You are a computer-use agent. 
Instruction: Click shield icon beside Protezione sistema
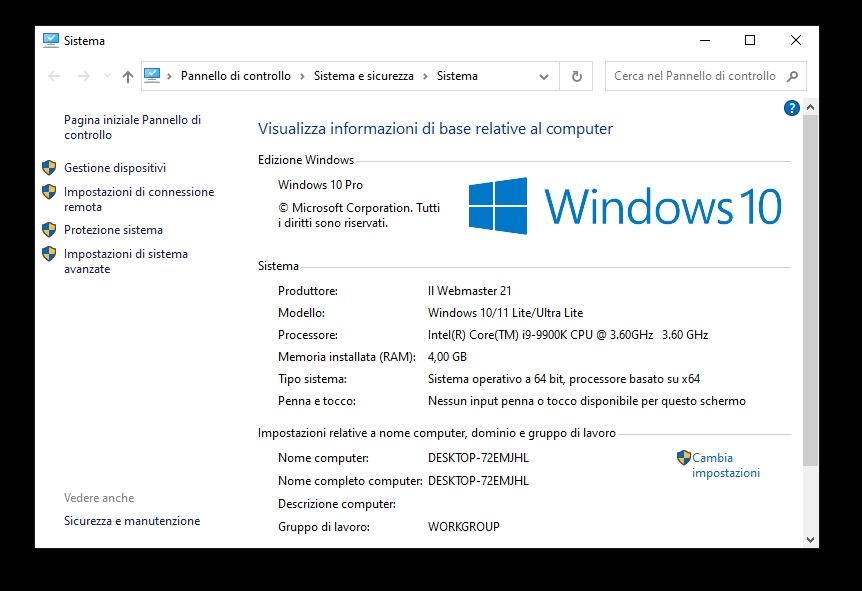(x=49, y=230)
